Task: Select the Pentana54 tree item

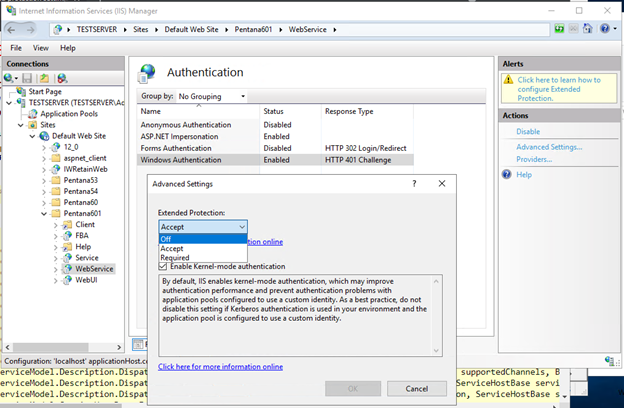Action: point(81,191)
